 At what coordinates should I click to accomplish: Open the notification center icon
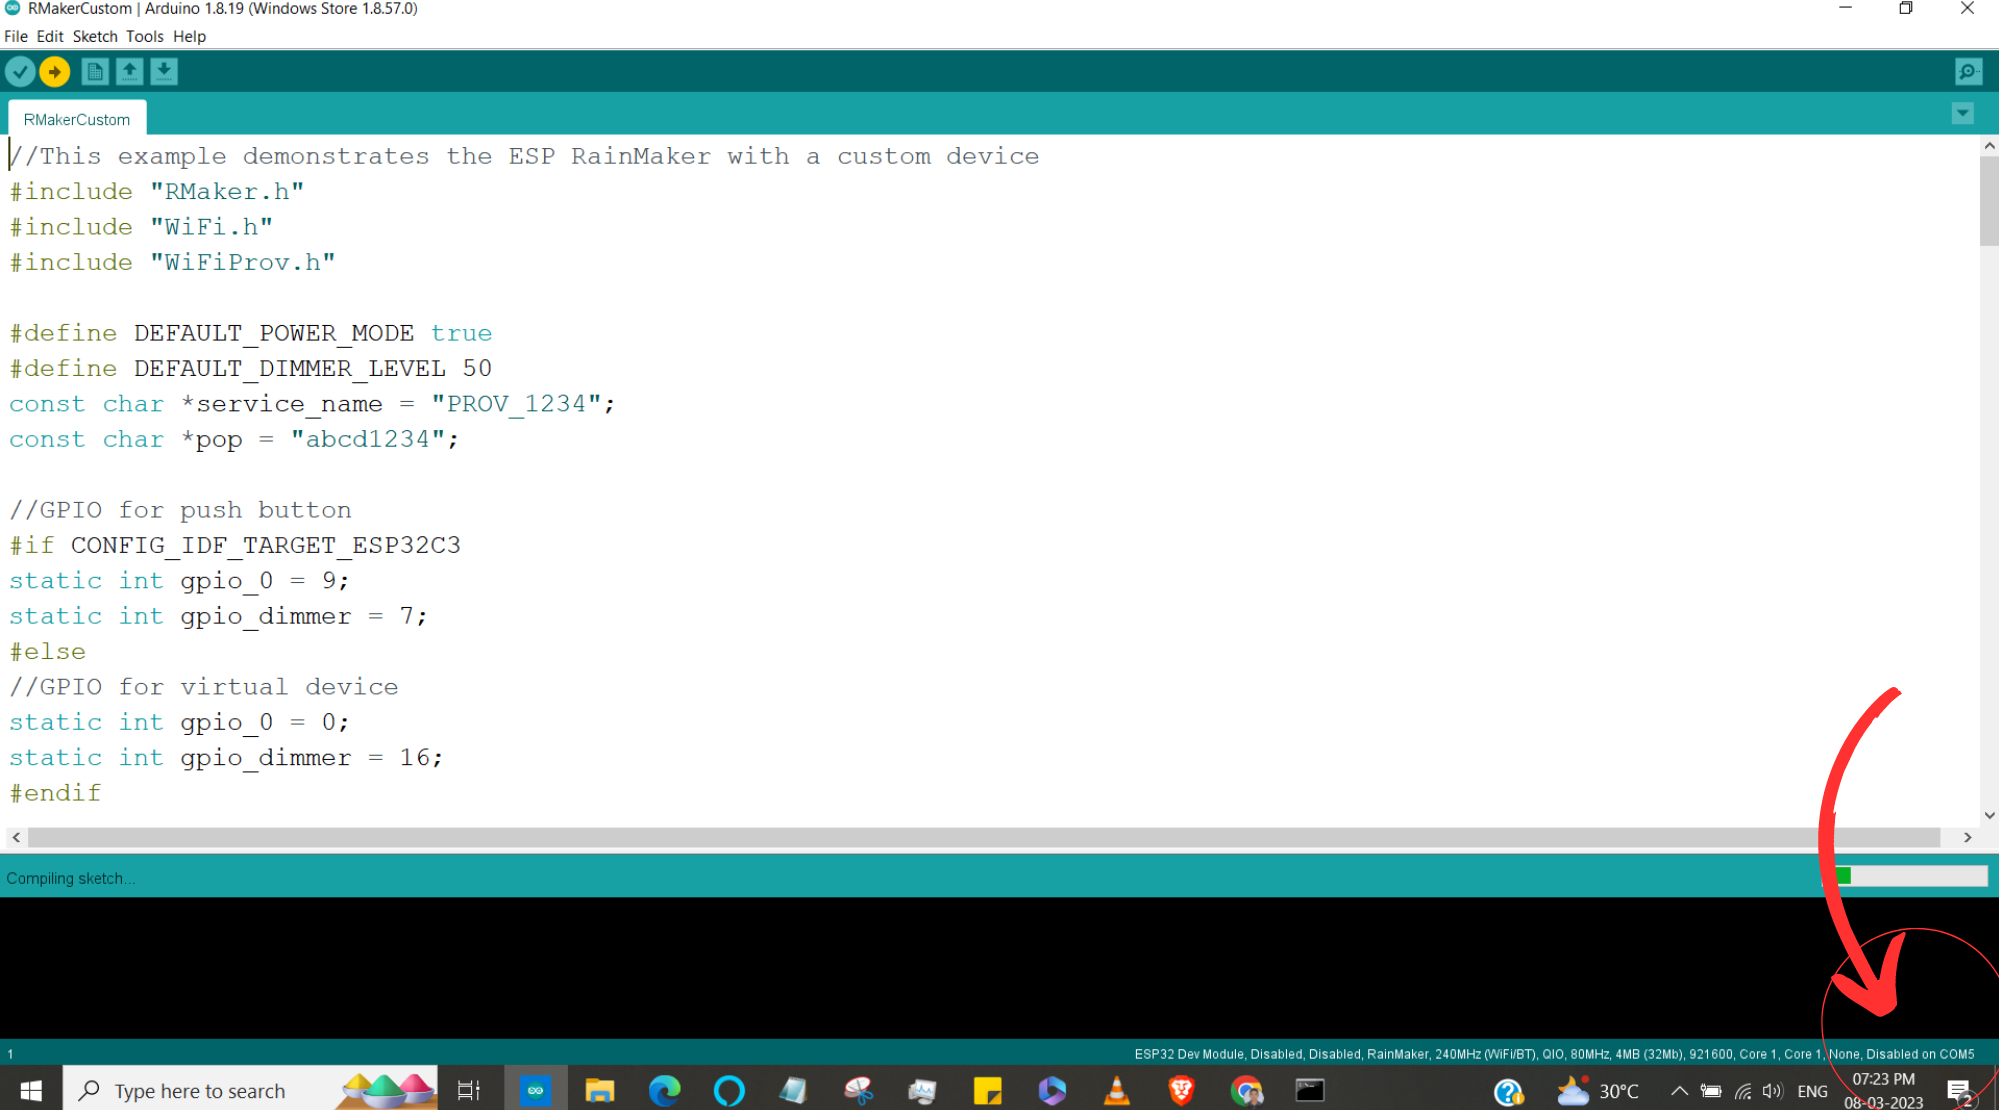click(1959, 1091)
